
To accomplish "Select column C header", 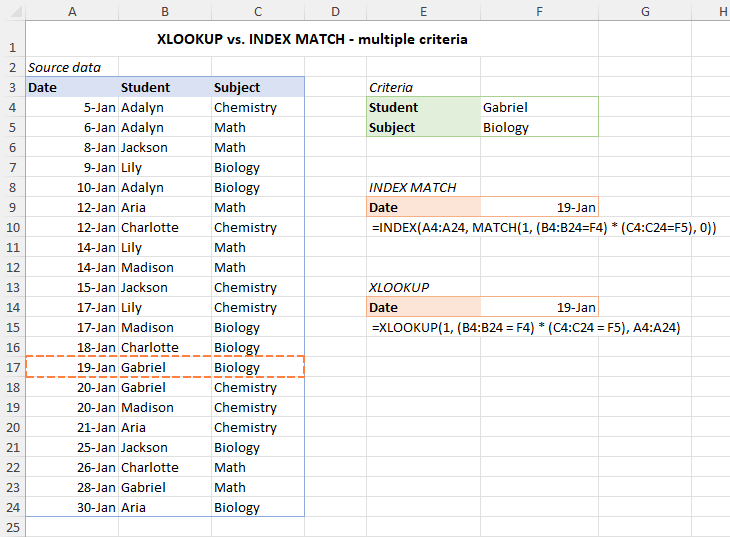I will click(258, 11).
